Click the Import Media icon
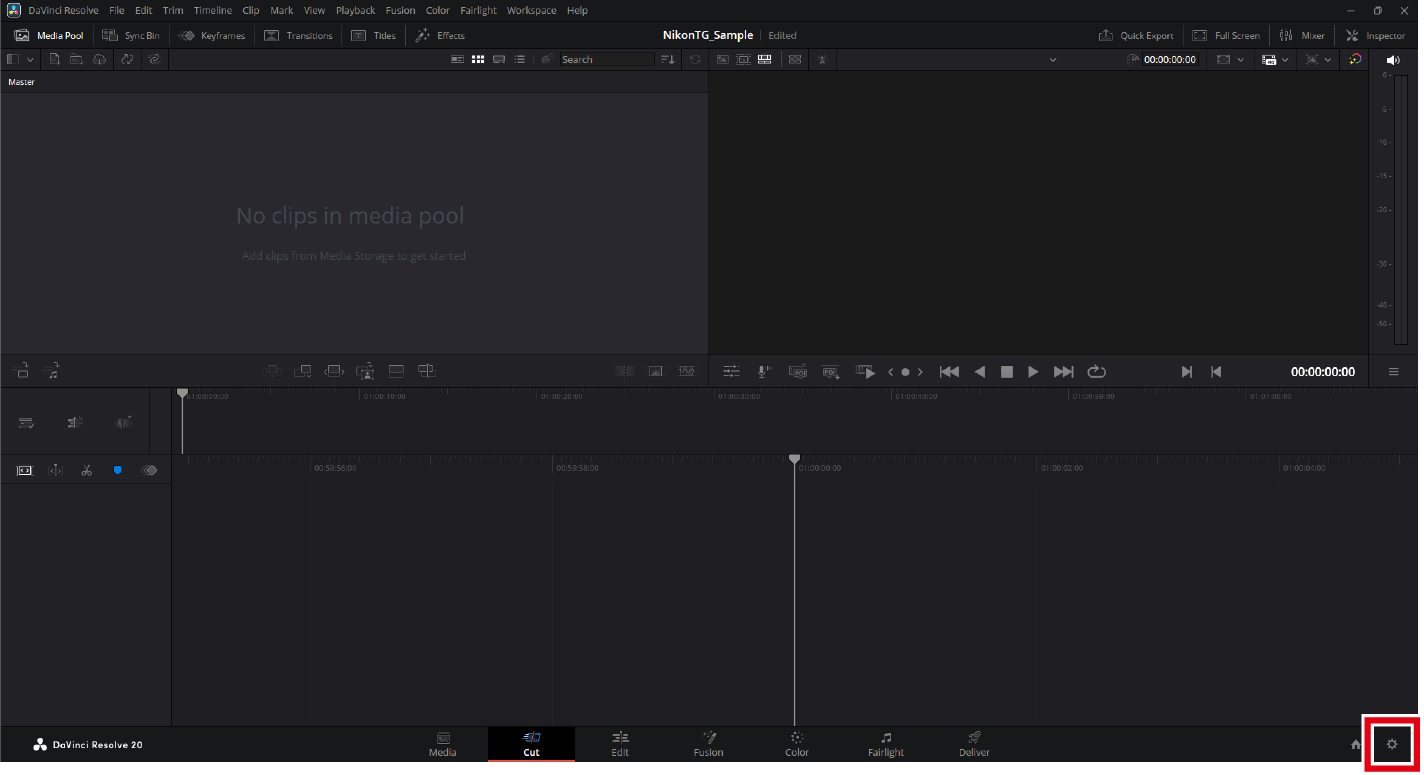The width and height of the screenshot is (1424, 775). [55, 60]
